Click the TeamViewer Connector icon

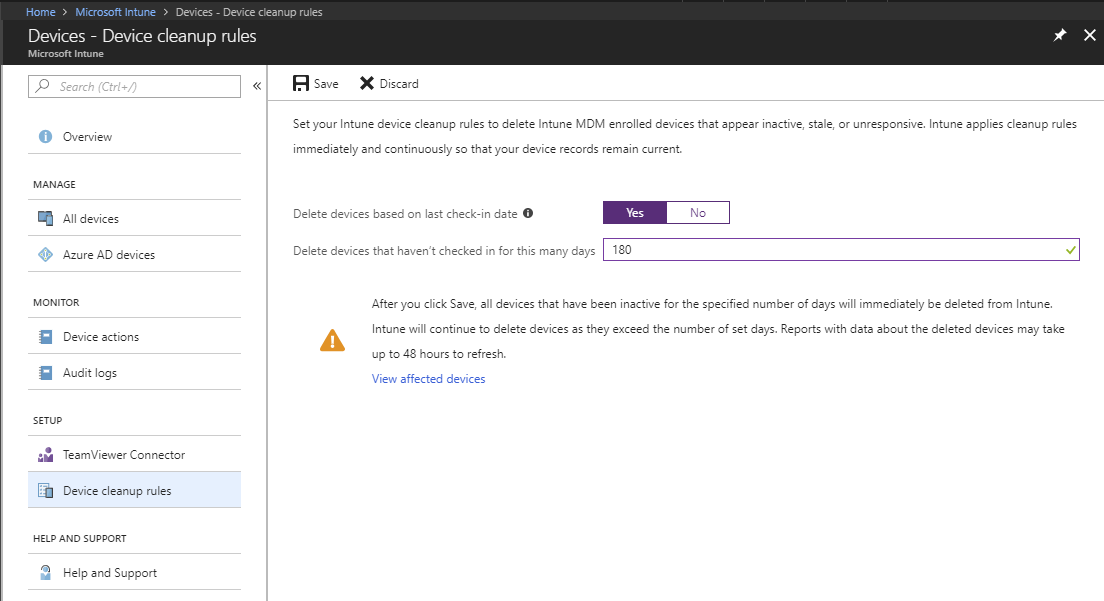[x=45, y=455]
